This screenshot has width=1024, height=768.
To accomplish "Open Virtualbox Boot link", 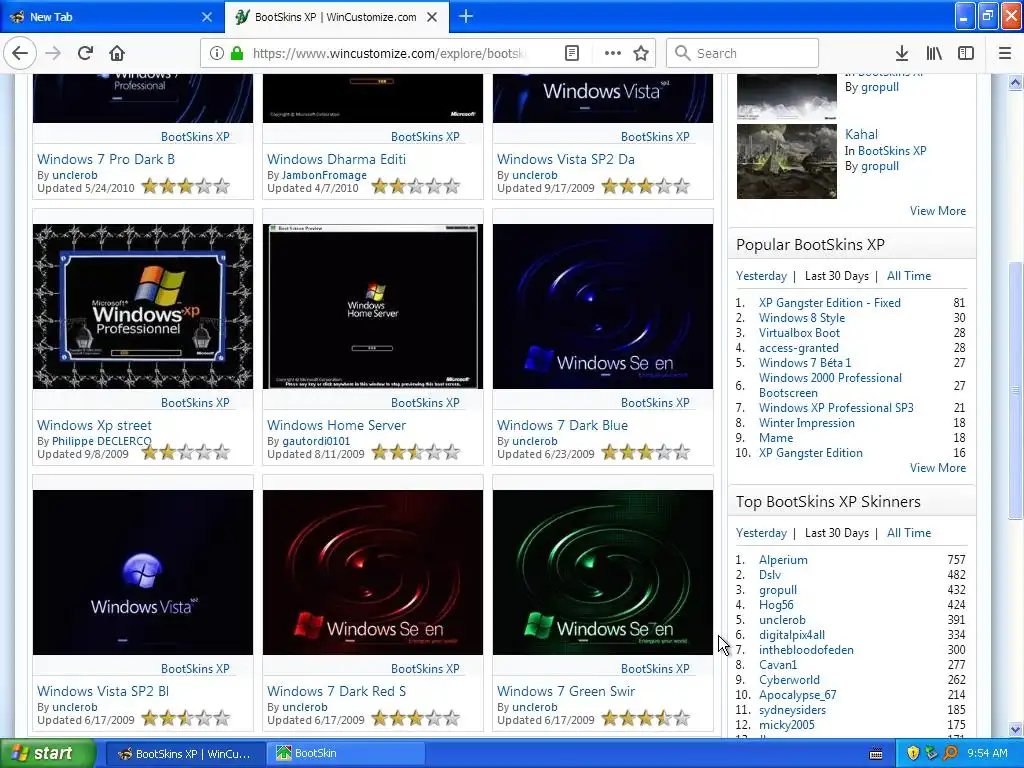I will click(799, 333).
